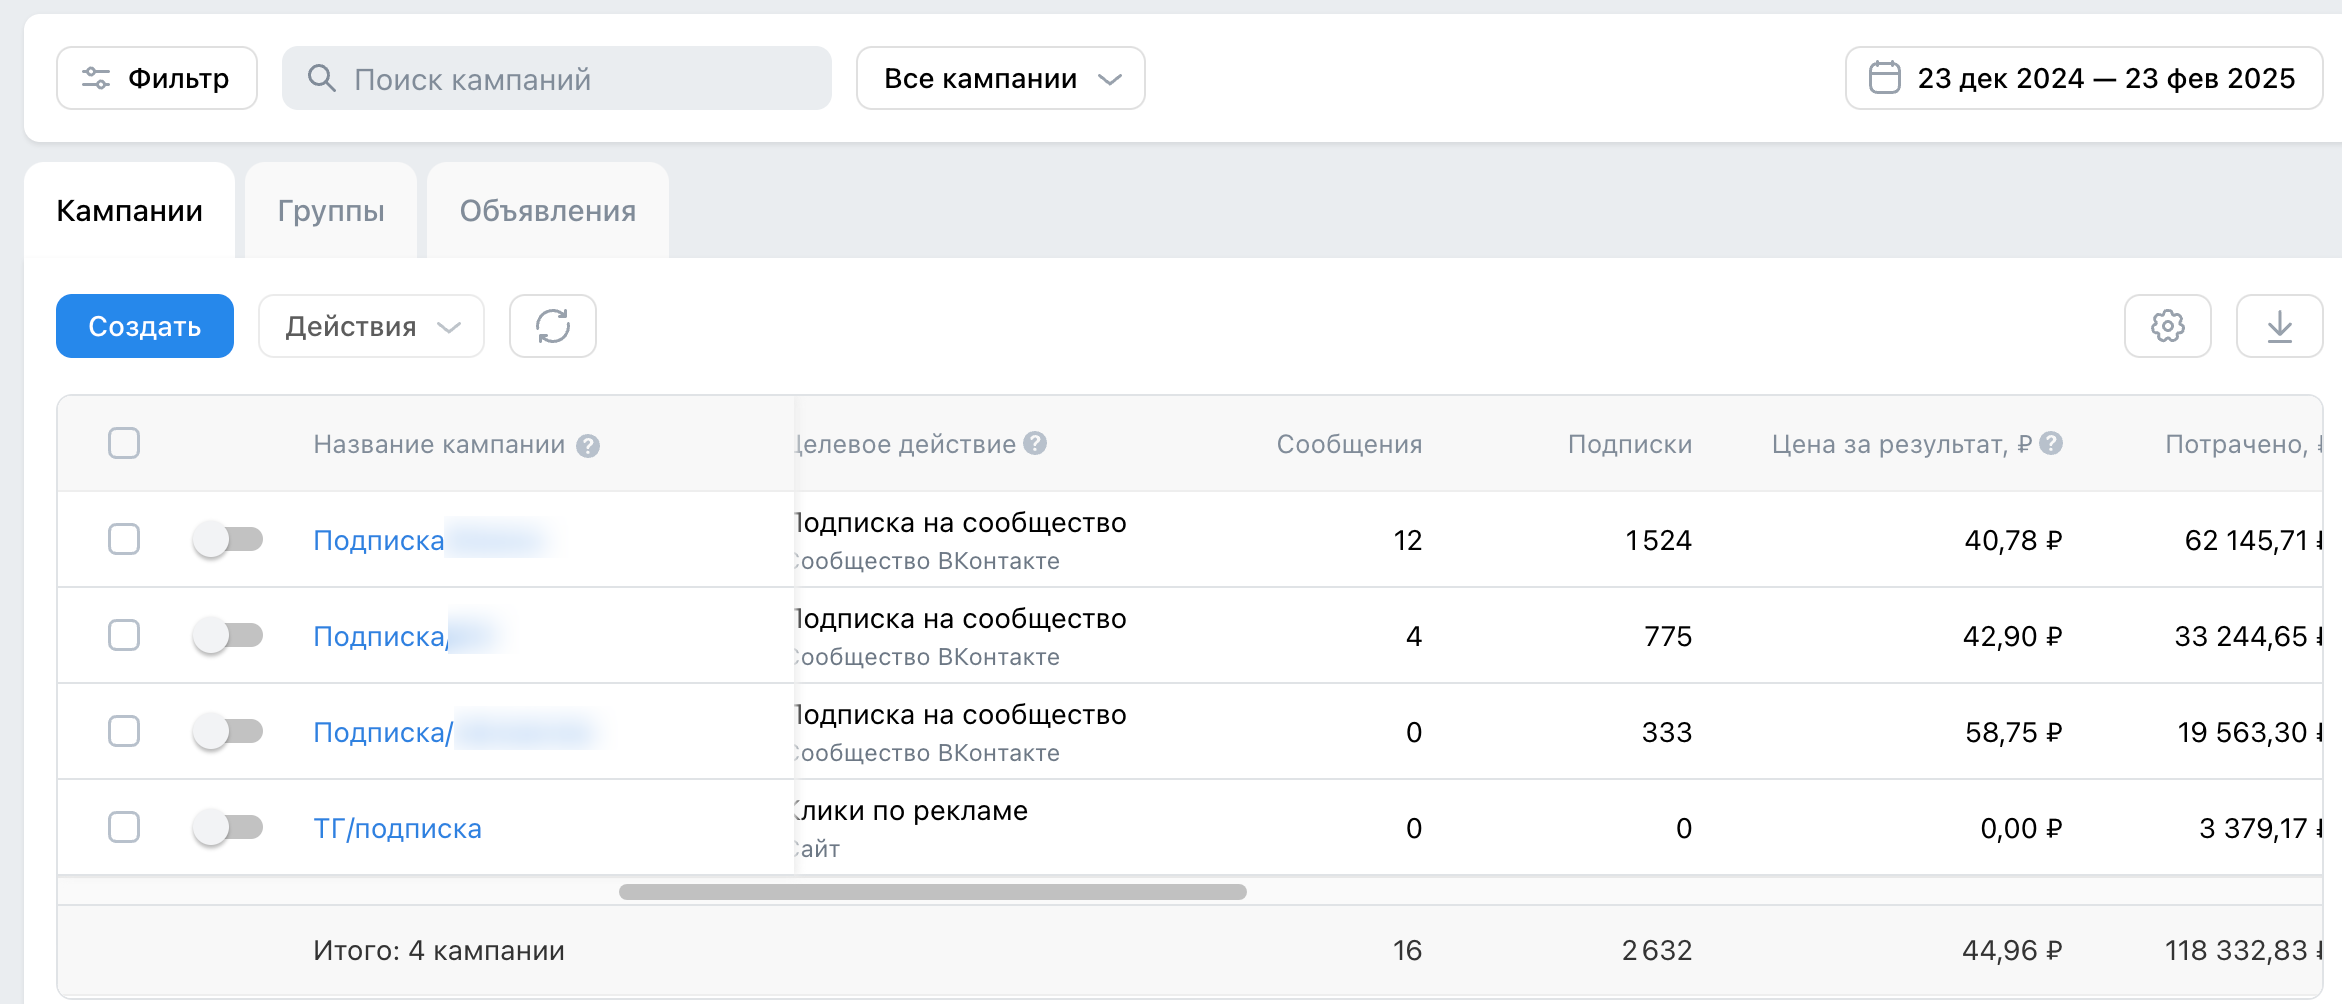Viewport: 2342px width, 1004px height.
Task: Switch to the Объявления tab
Action: coord(548,211)
